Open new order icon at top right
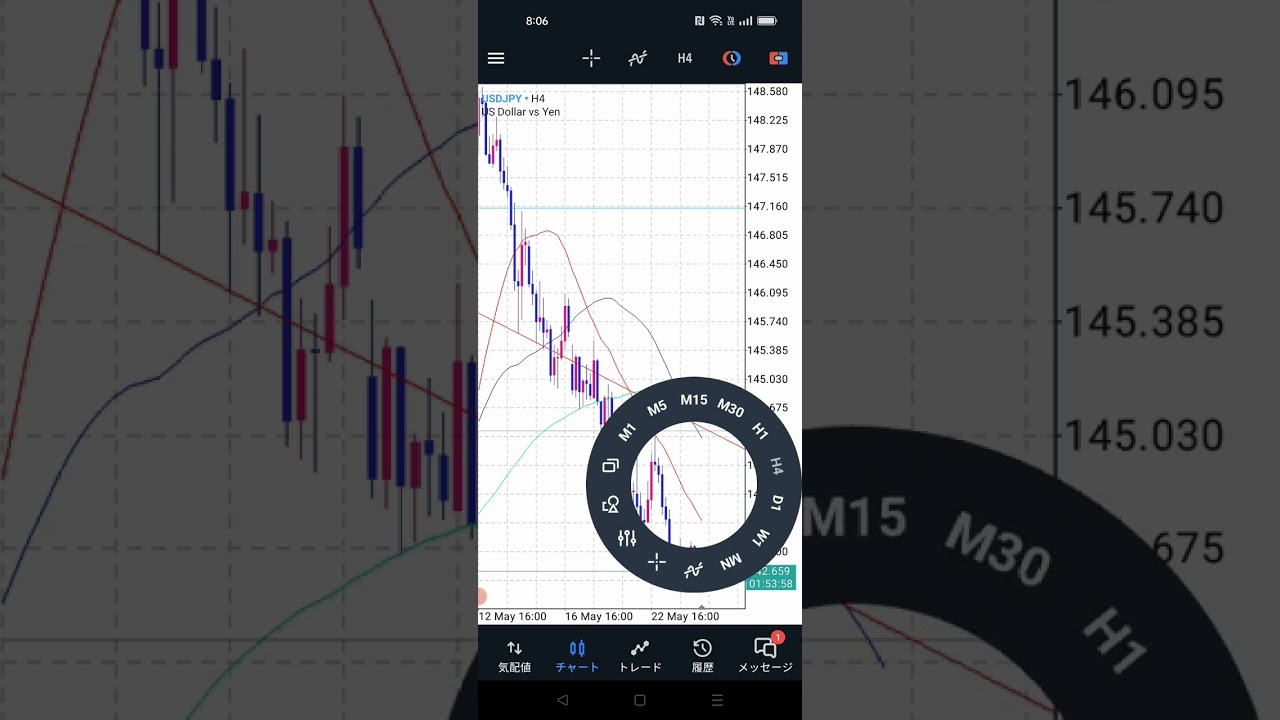 pyautogui.click(x=778, y=59)
